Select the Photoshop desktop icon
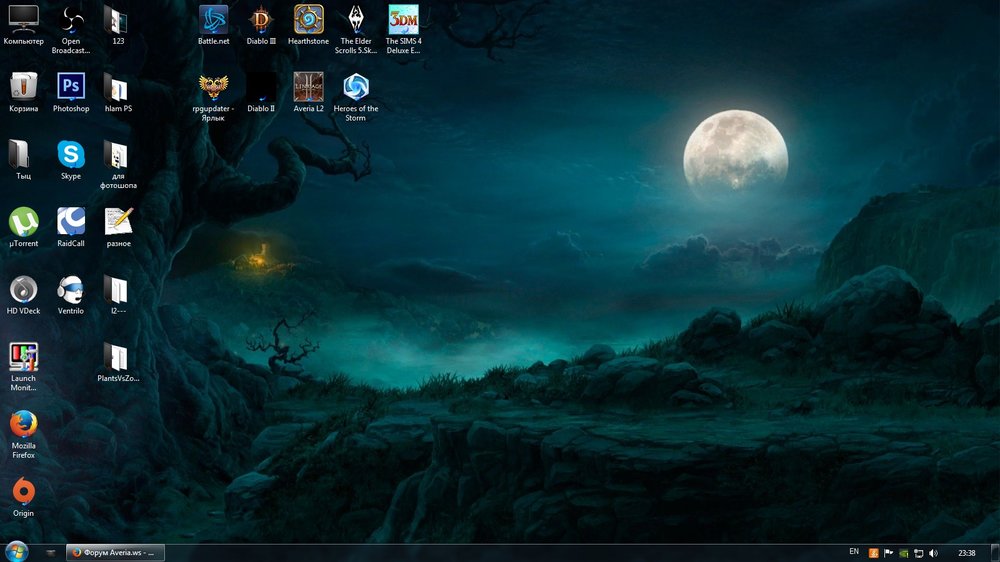This screenshot has height=562, width=1000. coord(71,87)
